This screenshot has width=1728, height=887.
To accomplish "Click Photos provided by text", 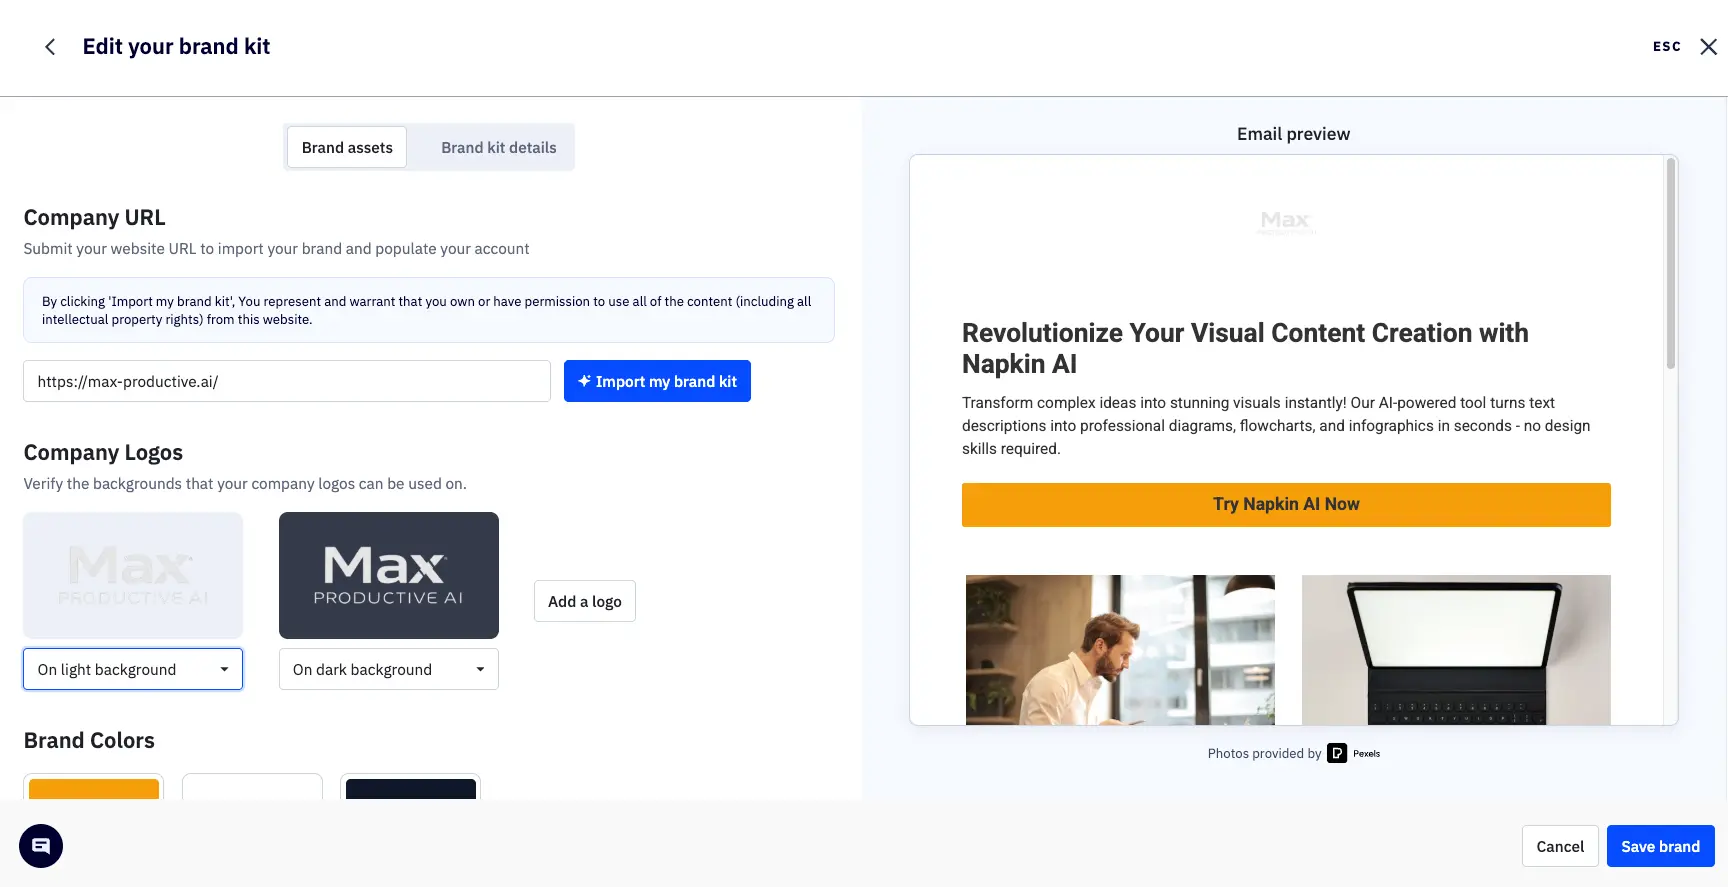I will coord(1264,754).
